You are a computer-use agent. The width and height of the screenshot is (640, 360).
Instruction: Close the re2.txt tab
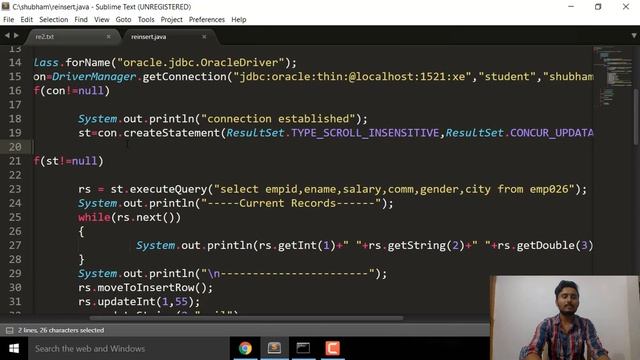click(109, 37)
